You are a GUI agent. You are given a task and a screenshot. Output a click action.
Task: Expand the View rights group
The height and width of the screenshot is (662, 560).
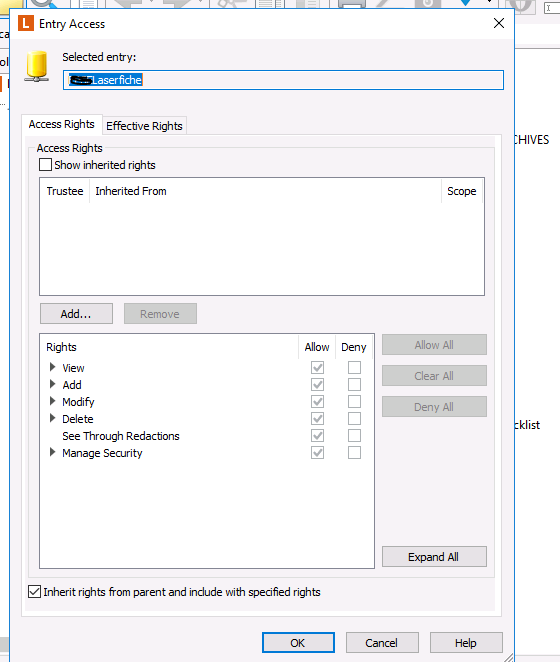point(52,367)
